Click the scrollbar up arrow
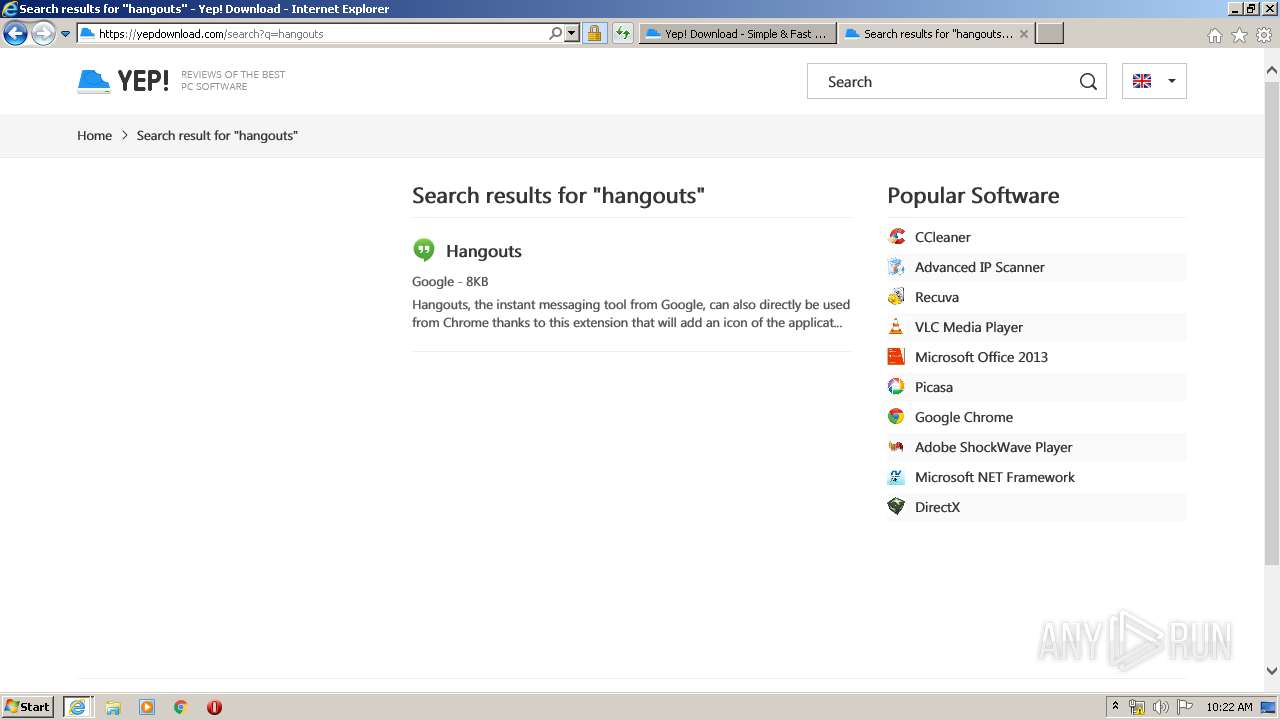The width and height of the screenshot is (1280, 720). [1271, 70]
